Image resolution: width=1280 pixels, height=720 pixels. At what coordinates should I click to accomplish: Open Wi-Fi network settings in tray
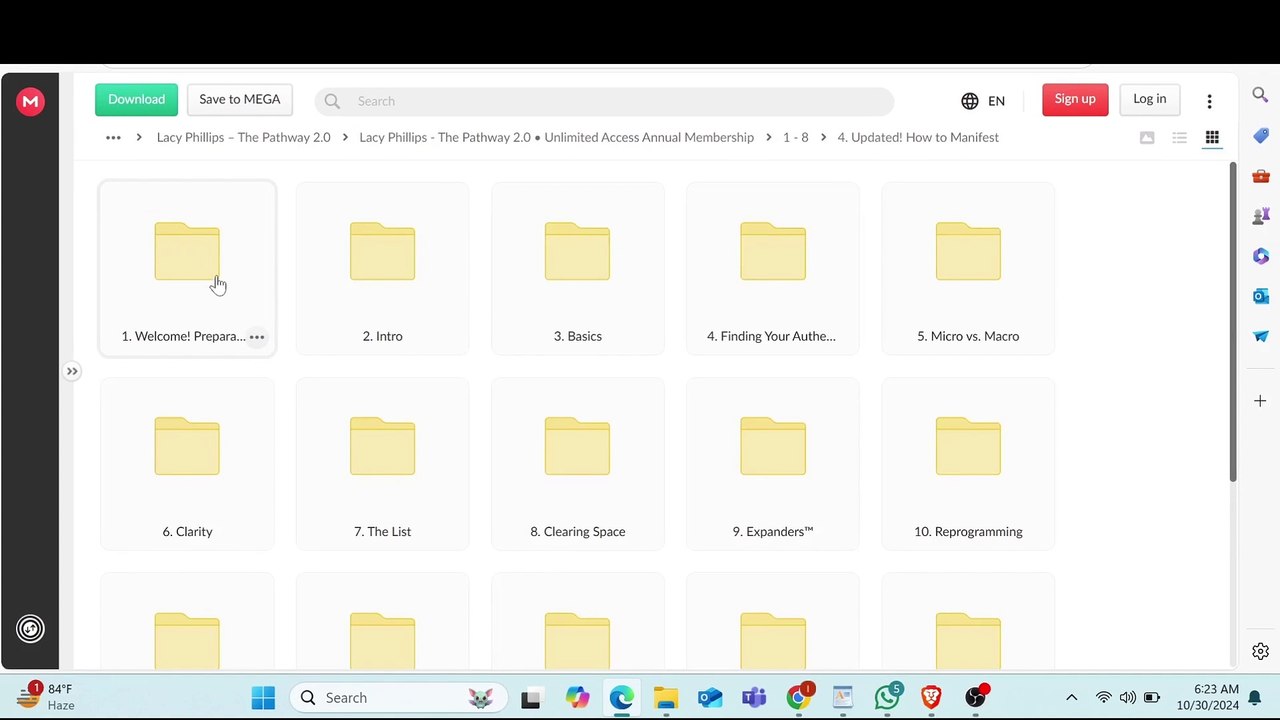pos(1104,698)
